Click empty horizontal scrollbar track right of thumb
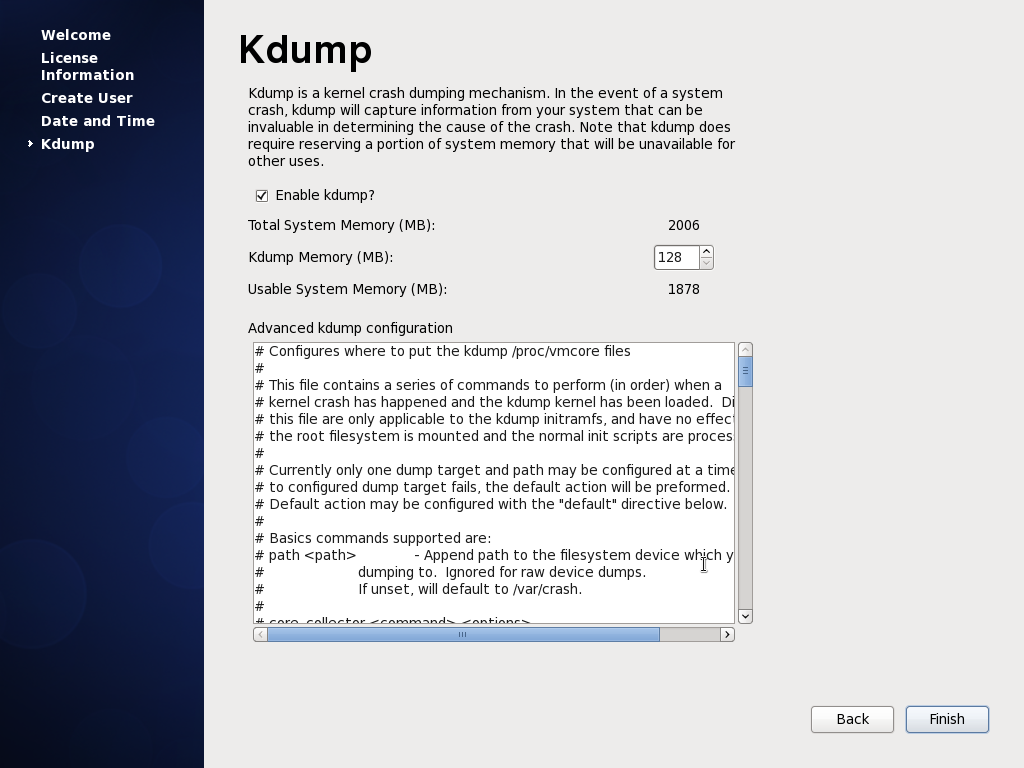The image size is (1024, 768). [x=689, y=634]
